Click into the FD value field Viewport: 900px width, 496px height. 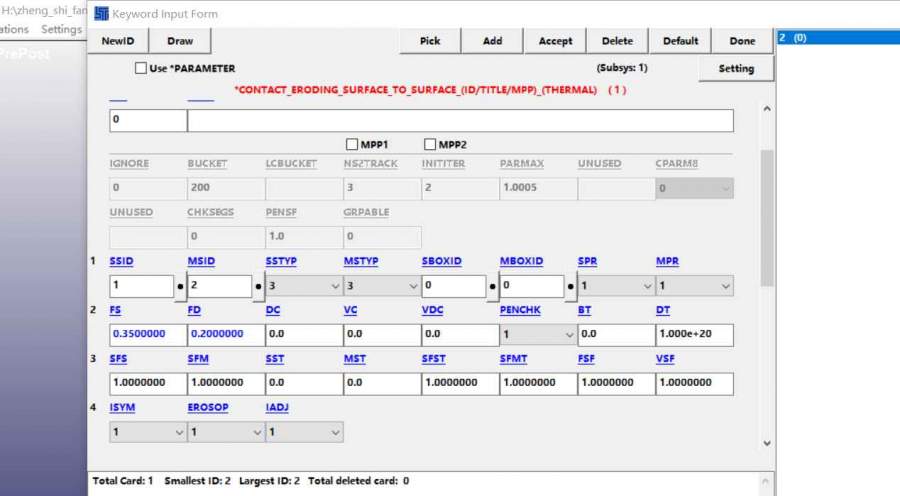point(225,335)
